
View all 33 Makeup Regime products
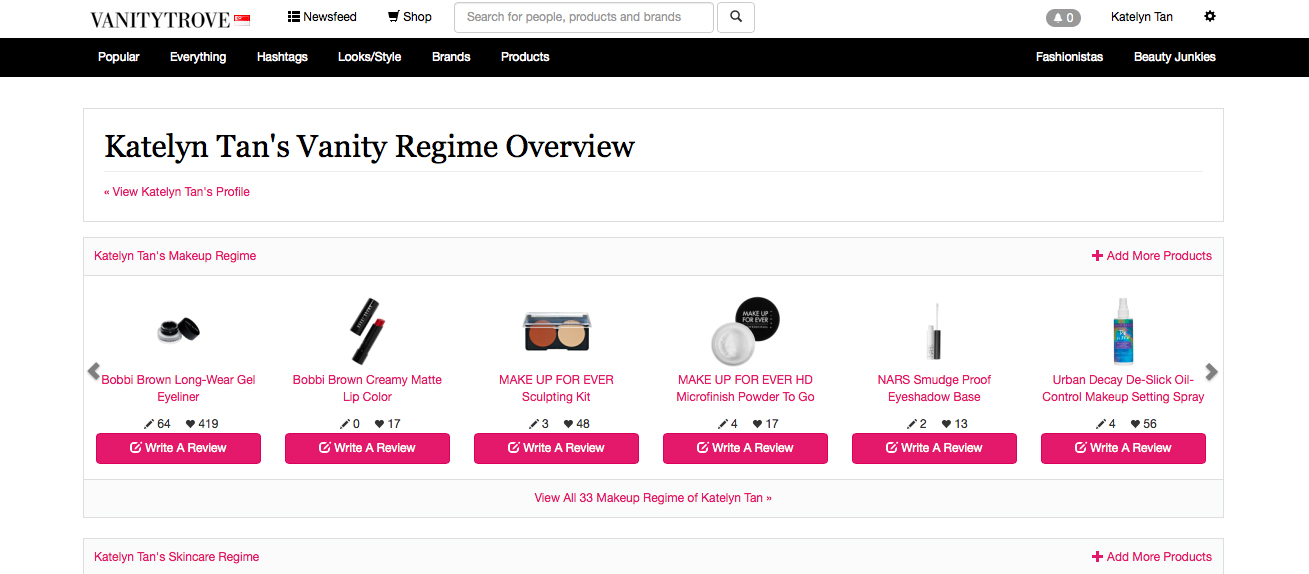pos(653,498)
